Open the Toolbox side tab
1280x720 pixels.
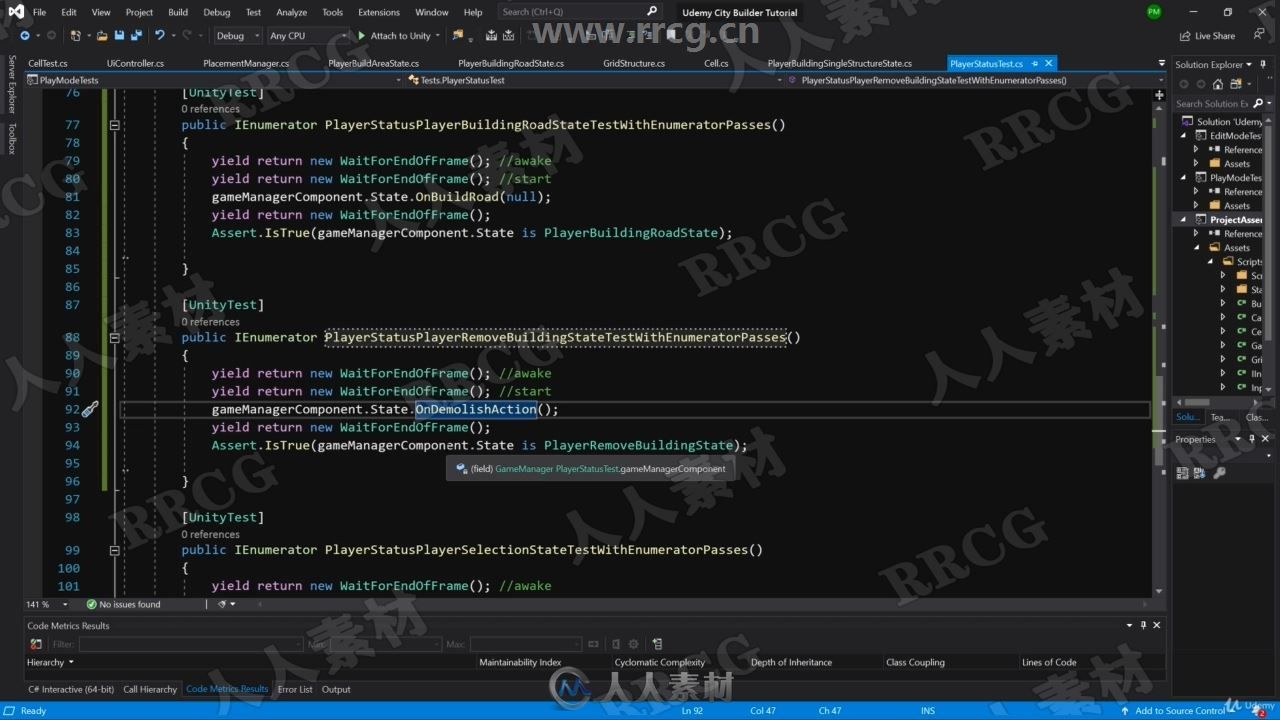[x=11, y=139]
